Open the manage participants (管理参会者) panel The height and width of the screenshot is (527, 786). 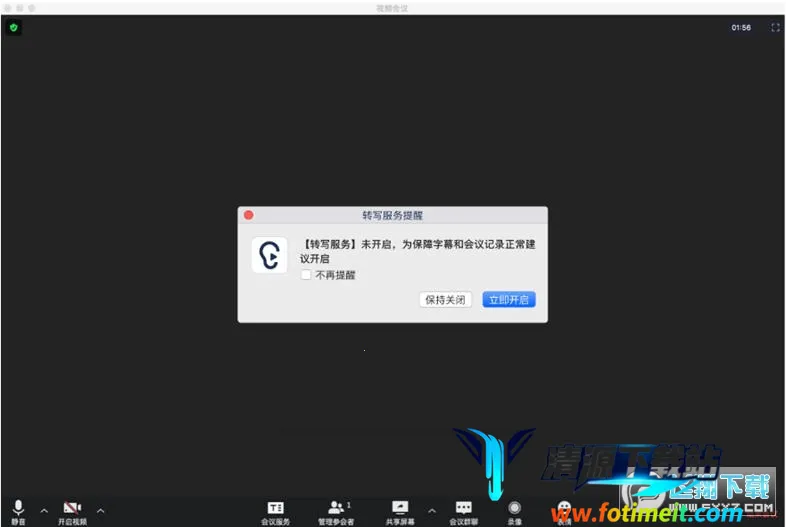[x=336, y=510]
